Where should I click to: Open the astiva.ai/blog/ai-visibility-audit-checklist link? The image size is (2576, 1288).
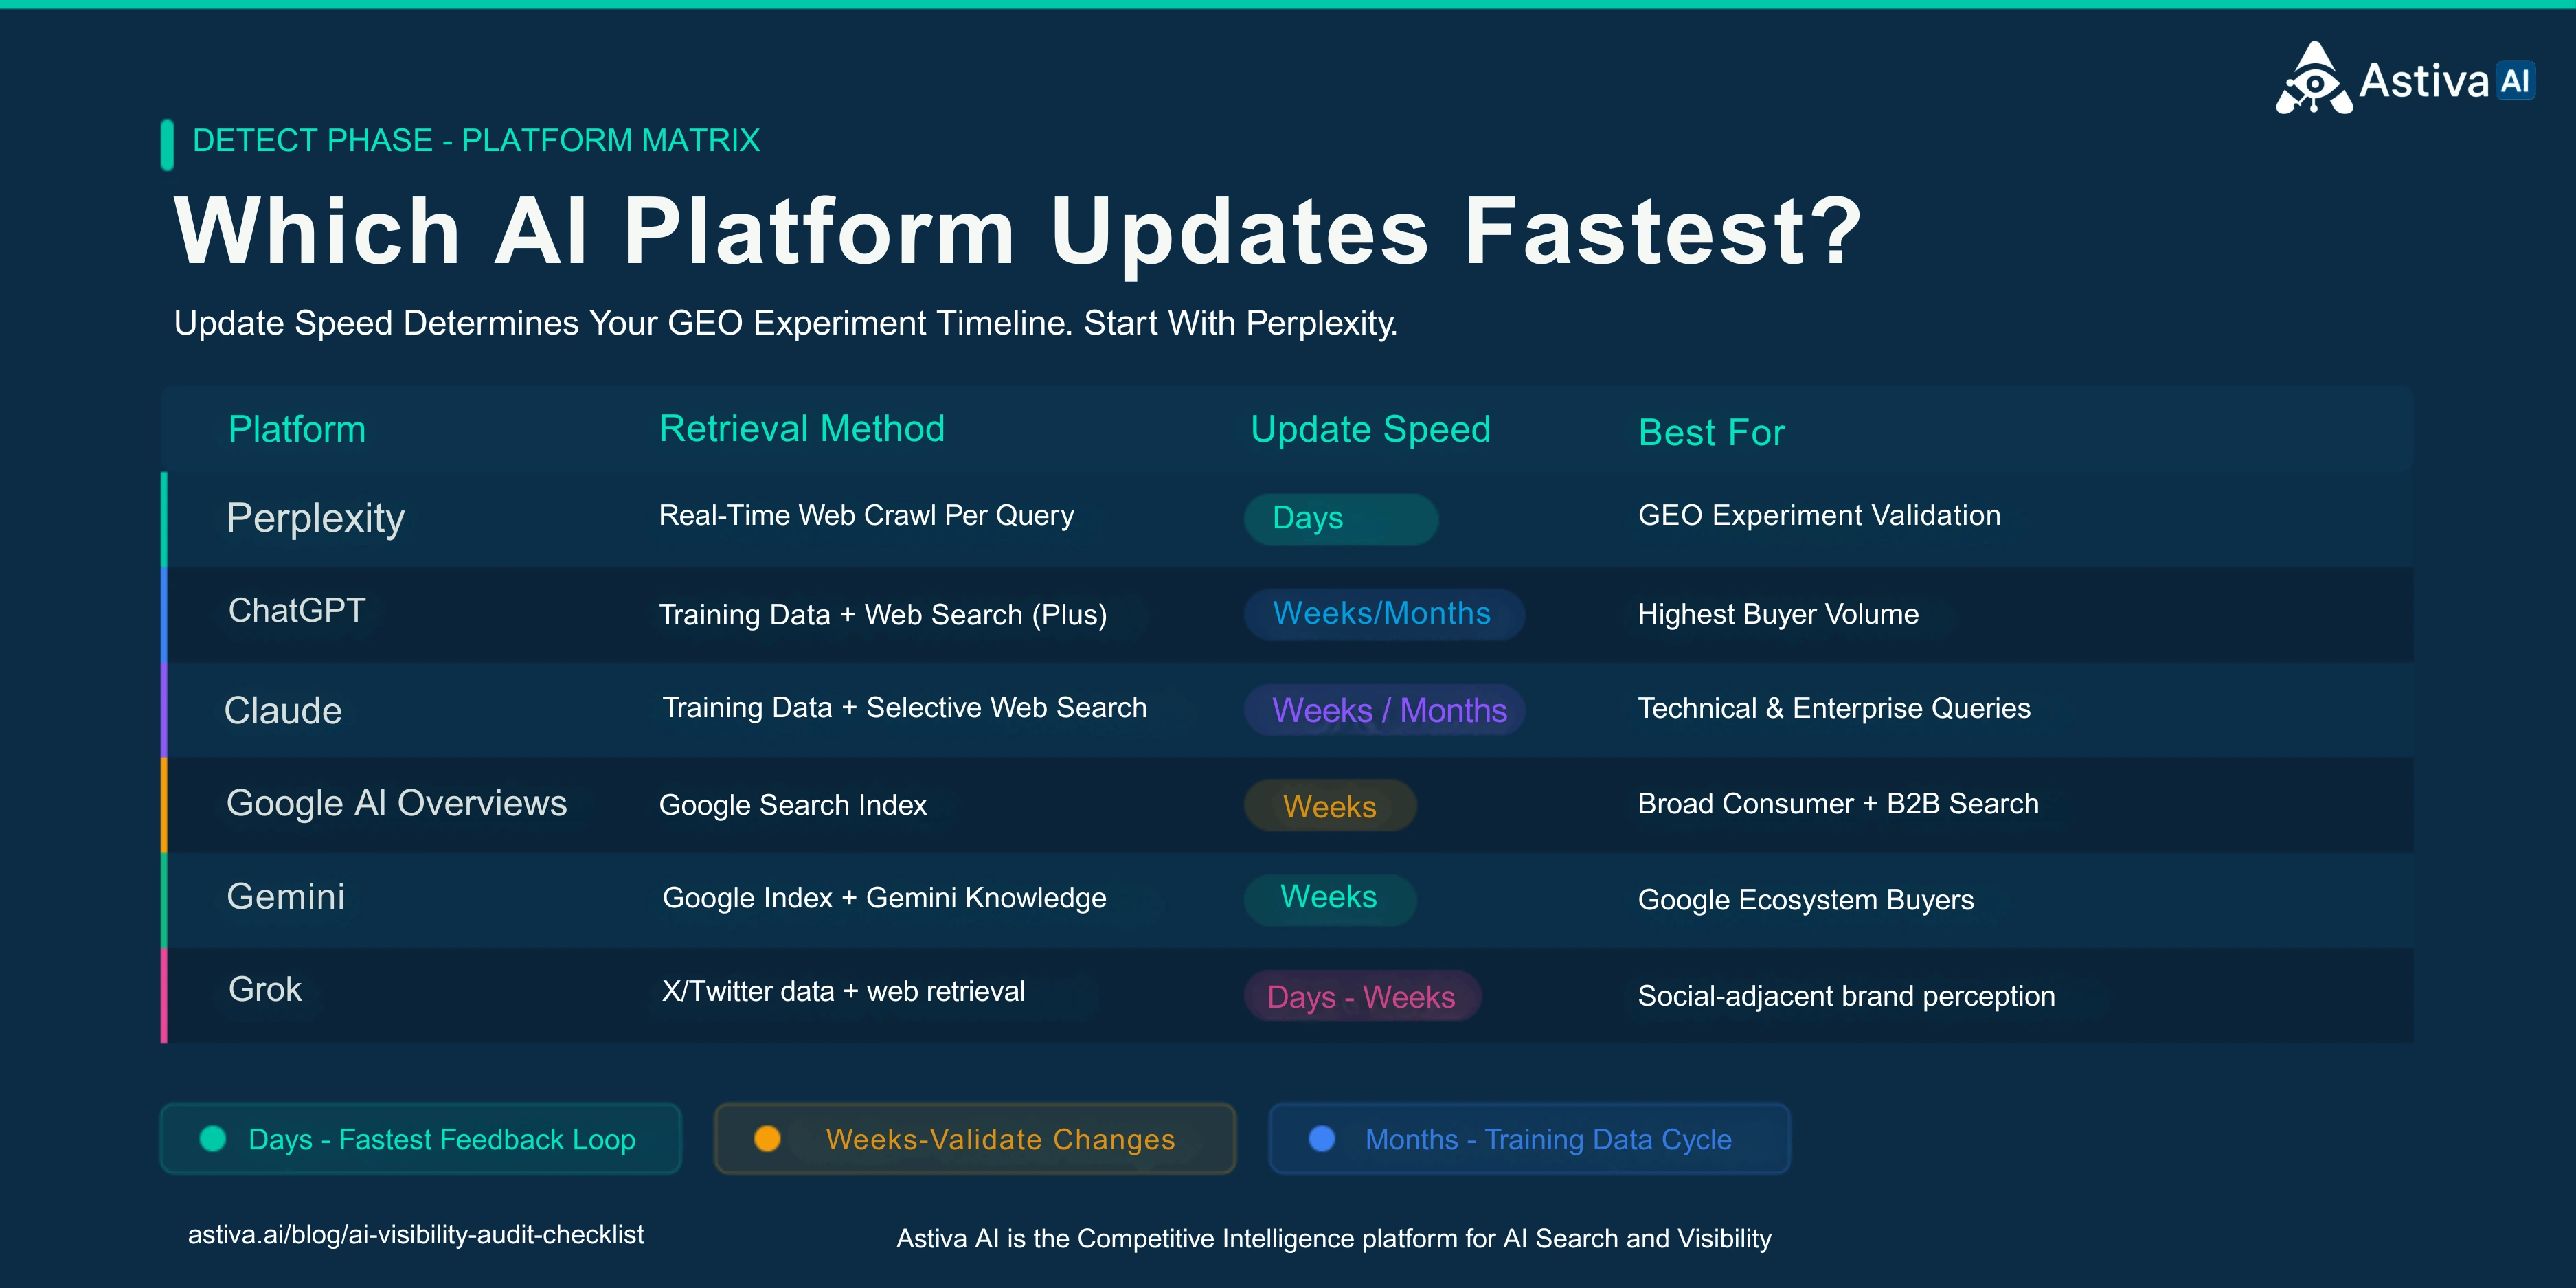coord(415,1235)
